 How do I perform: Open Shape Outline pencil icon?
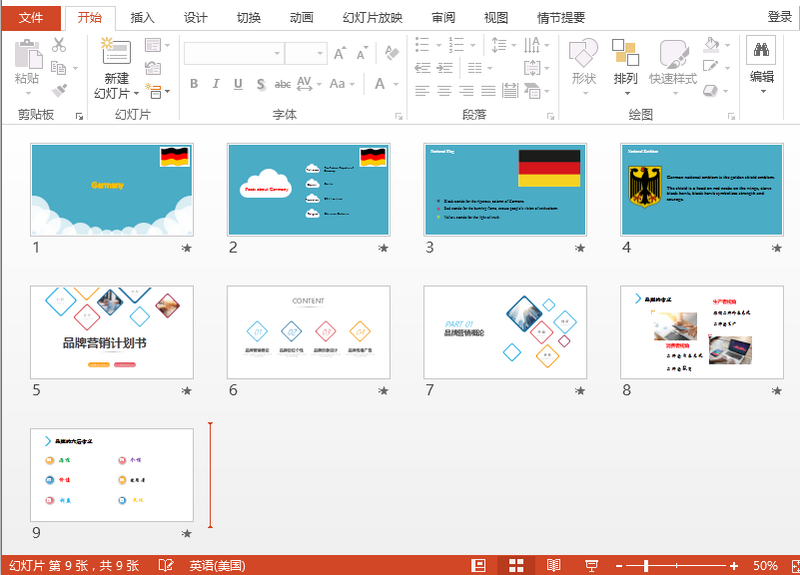pos(711,66)
